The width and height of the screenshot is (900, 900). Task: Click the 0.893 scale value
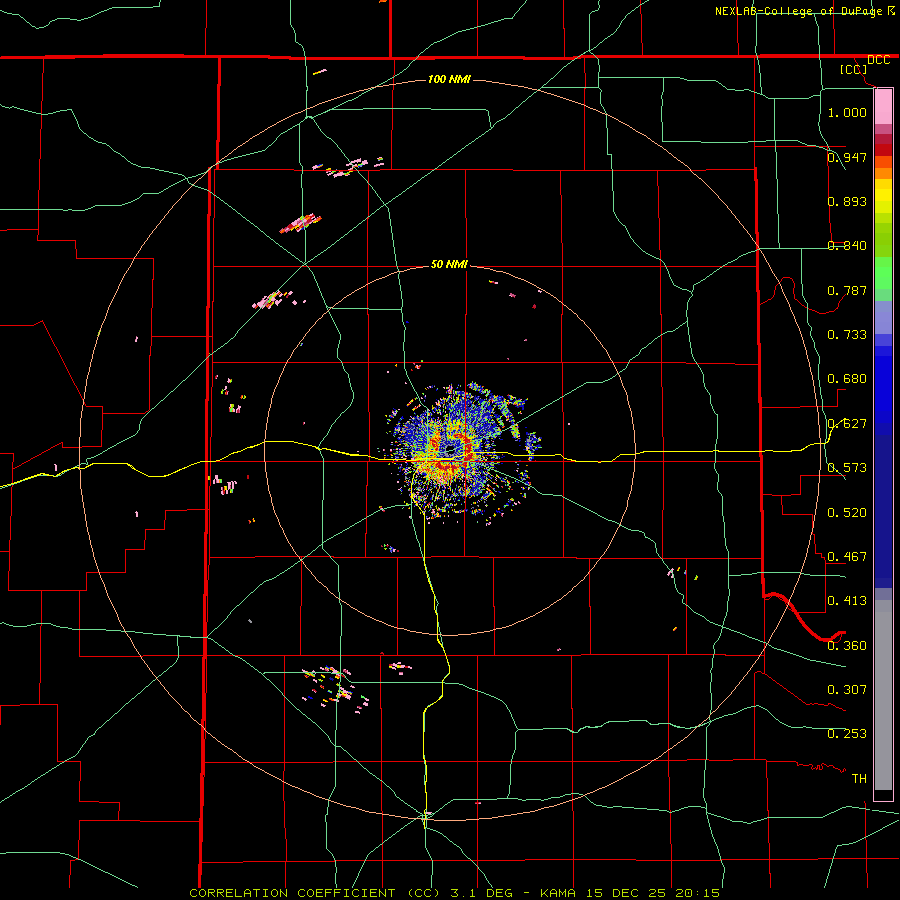[847, 201]
